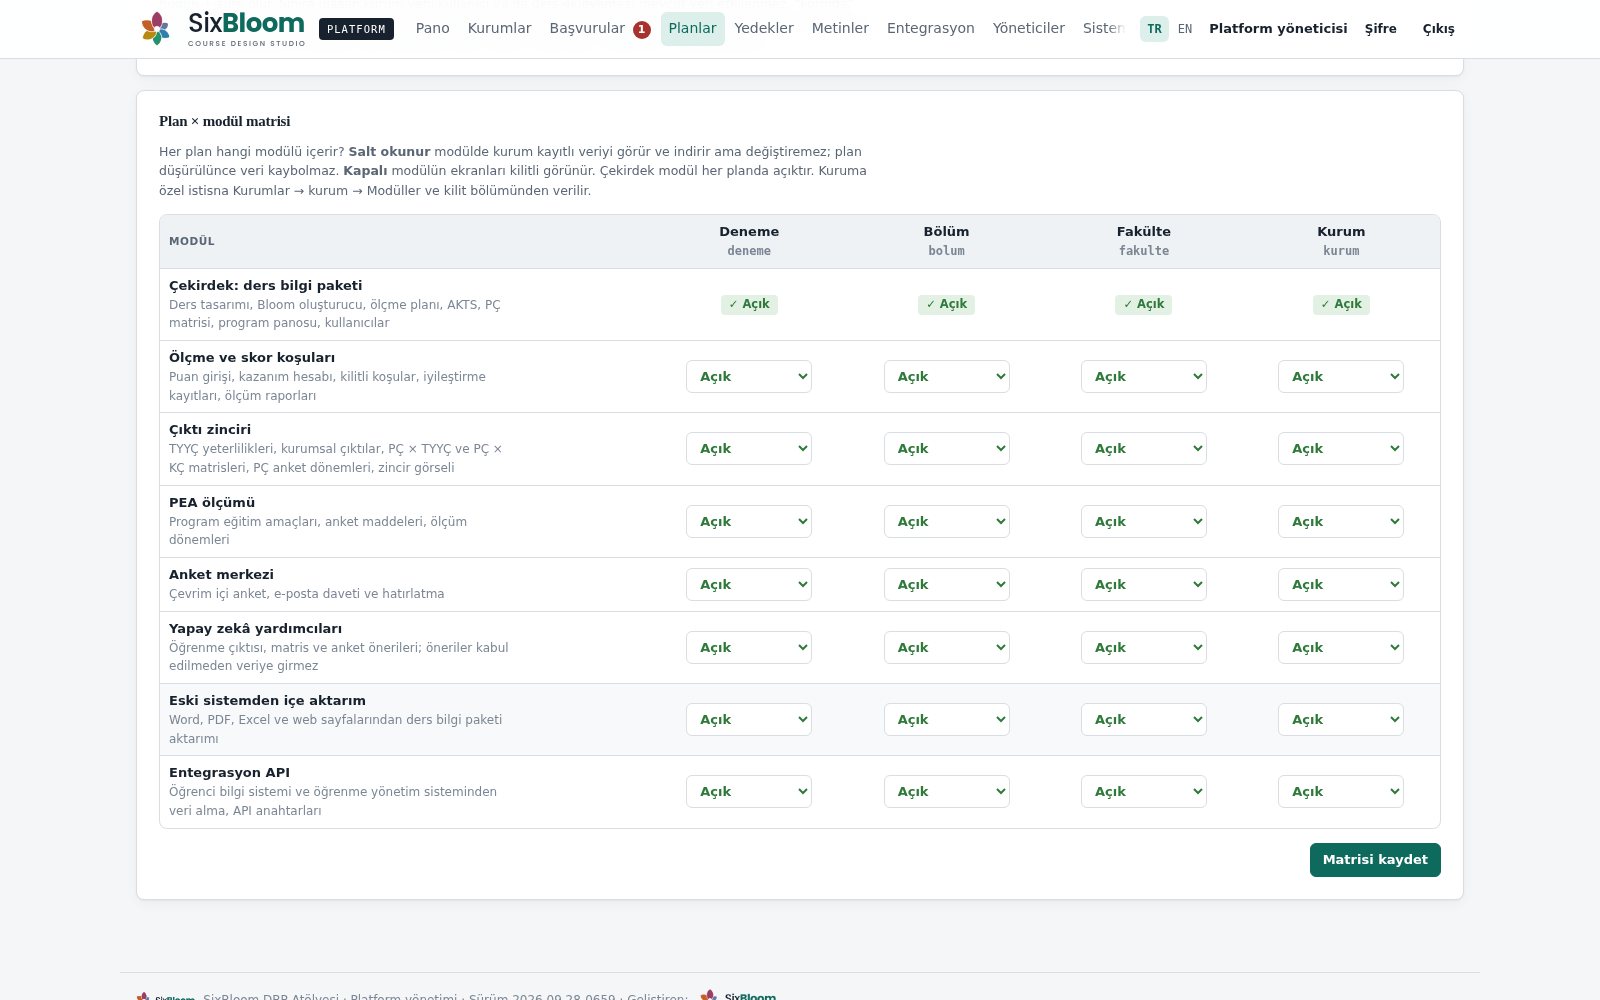Click the Şifre link

tap(1381, 28)
